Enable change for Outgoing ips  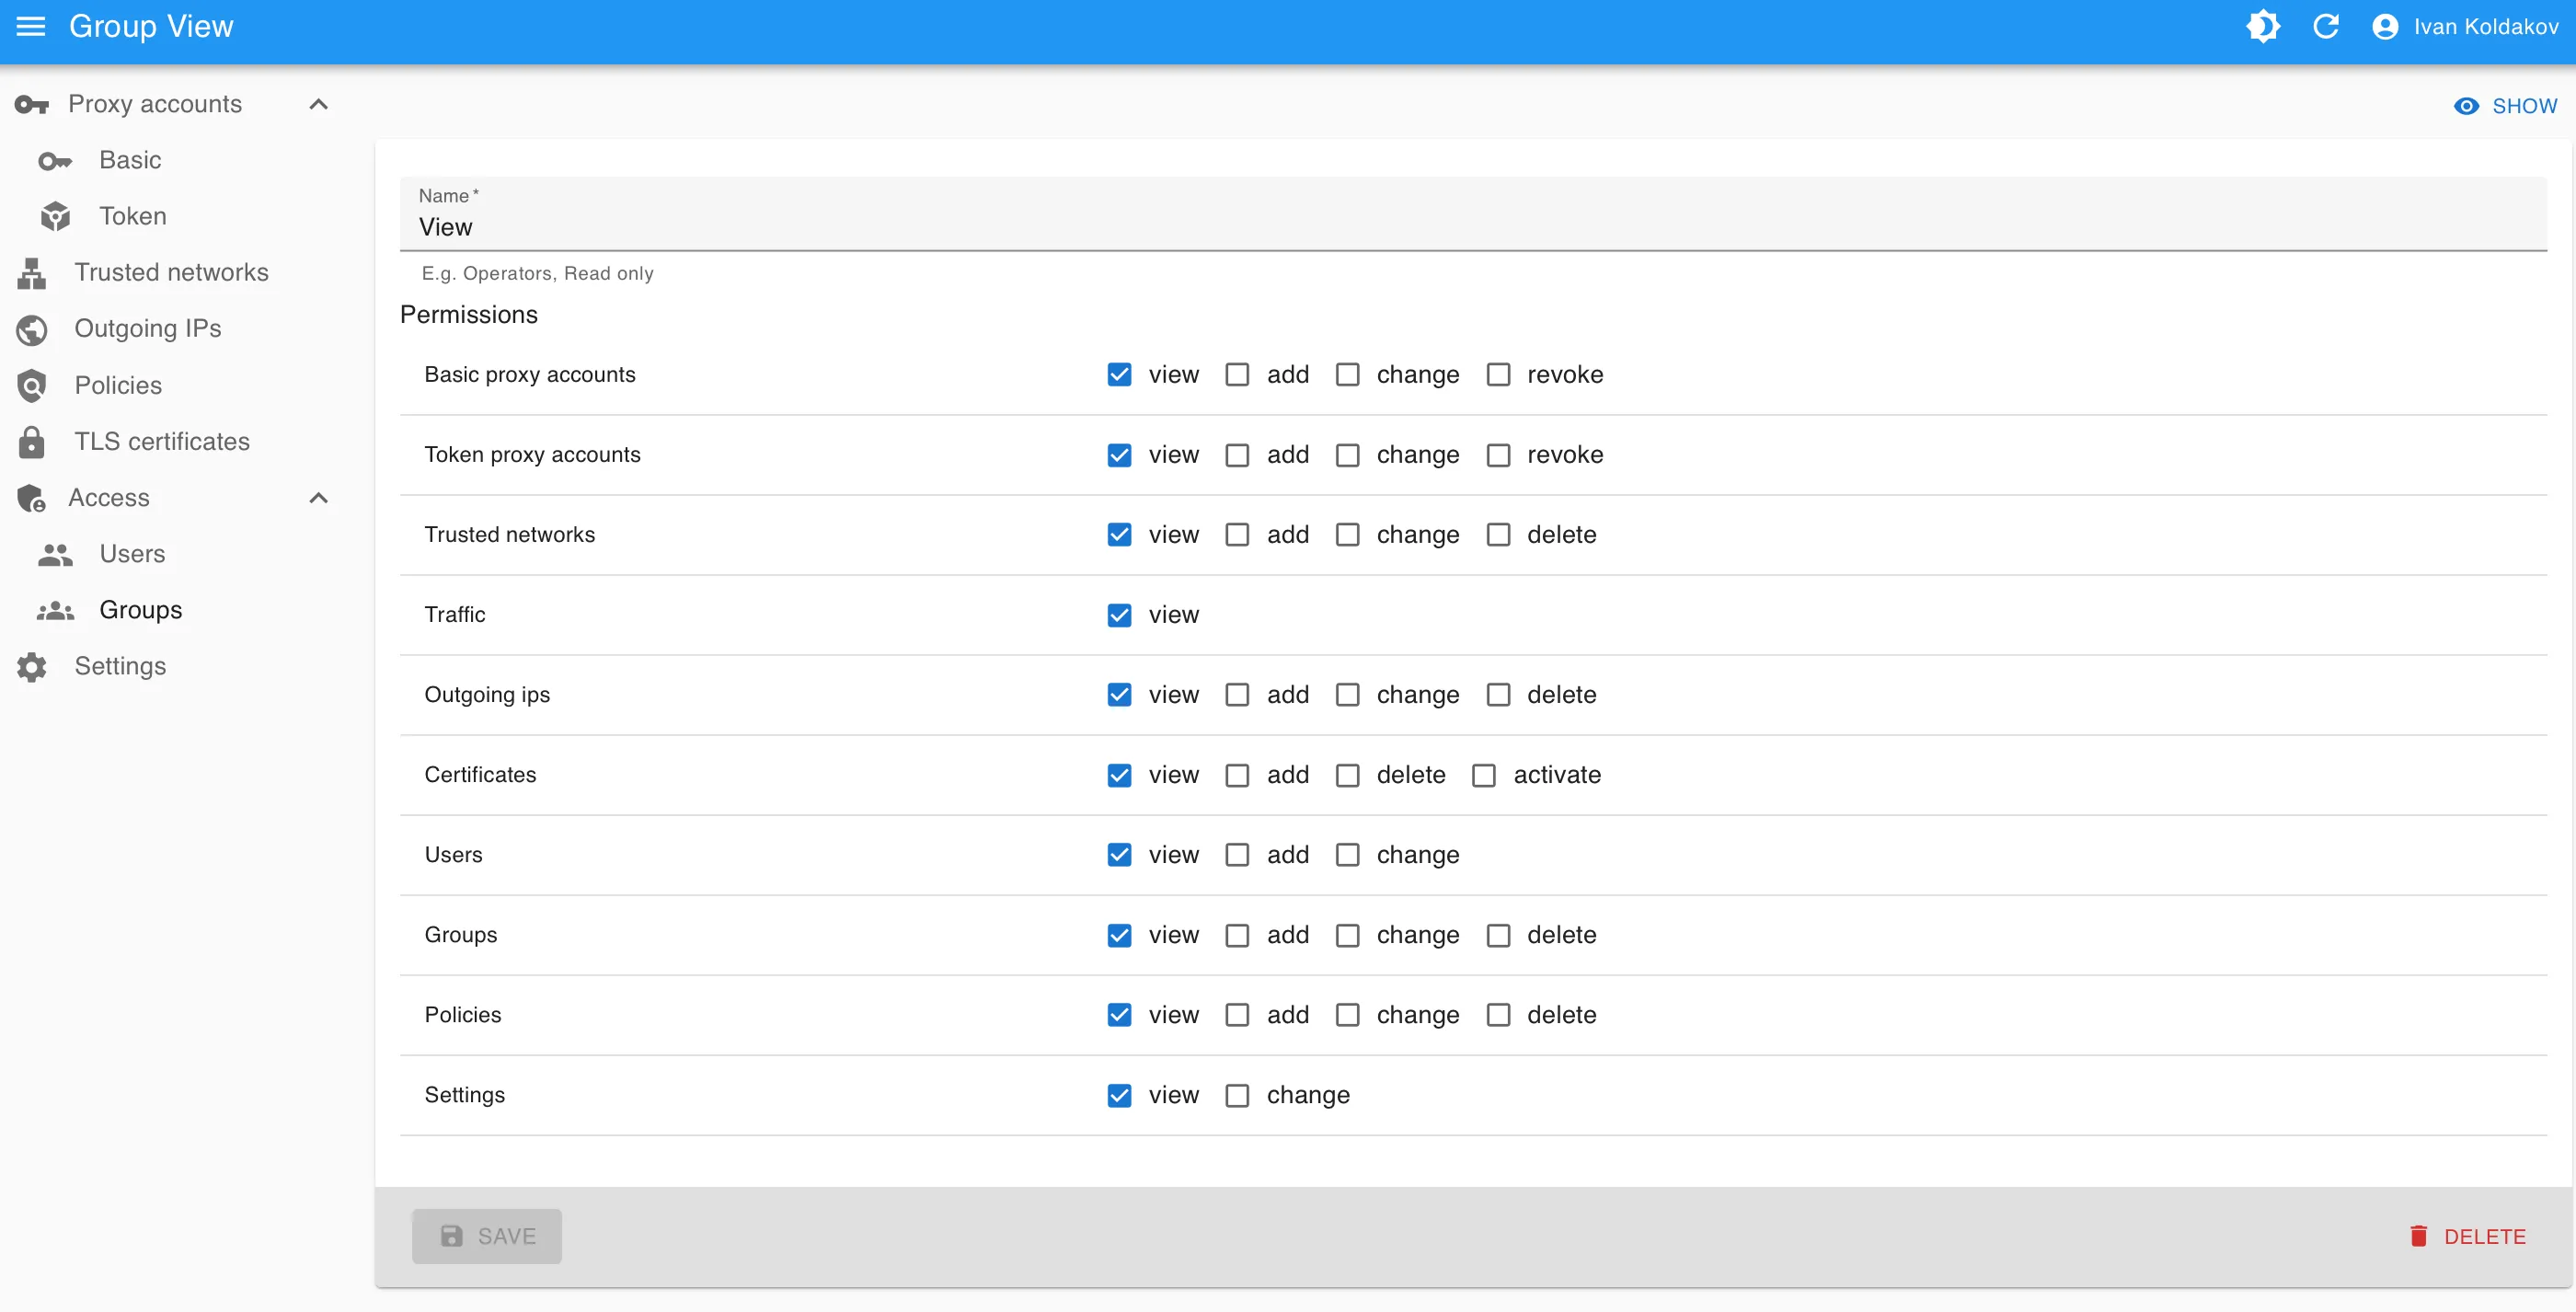1347,695
